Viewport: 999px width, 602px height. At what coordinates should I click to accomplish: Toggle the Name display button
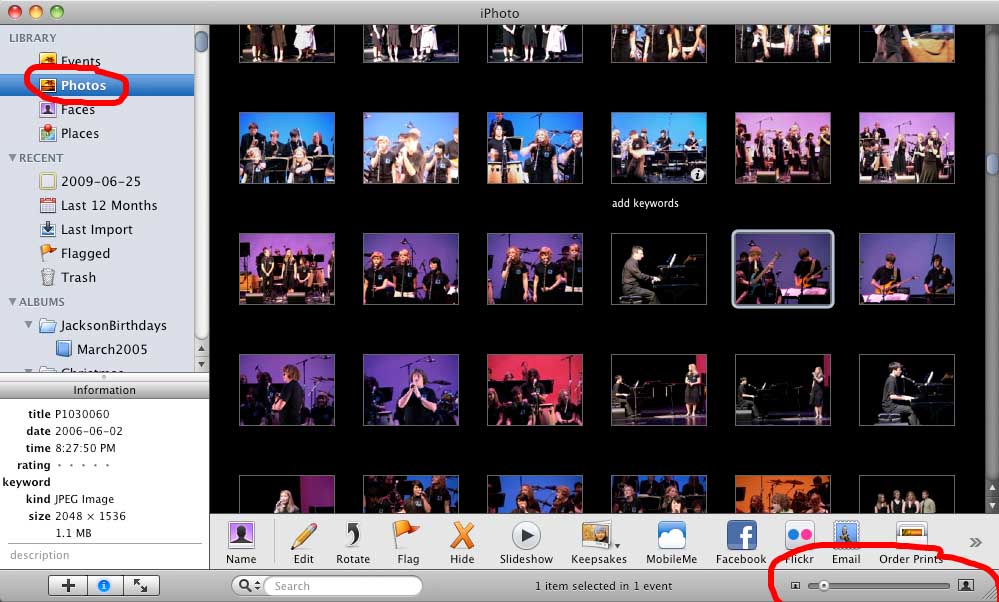241,540
